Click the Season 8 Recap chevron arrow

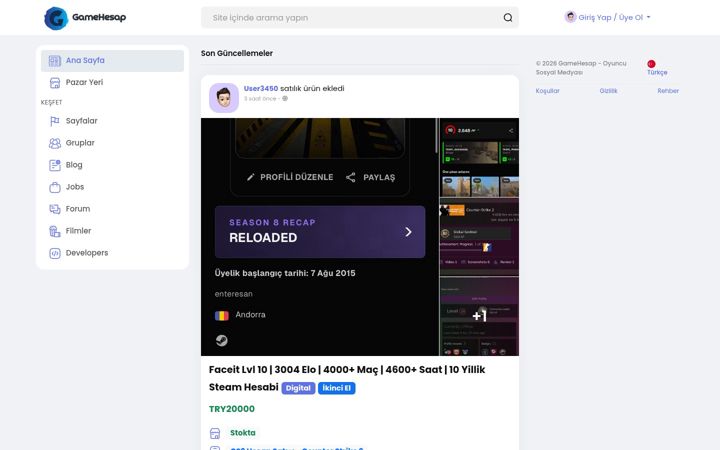coord(408,232)
